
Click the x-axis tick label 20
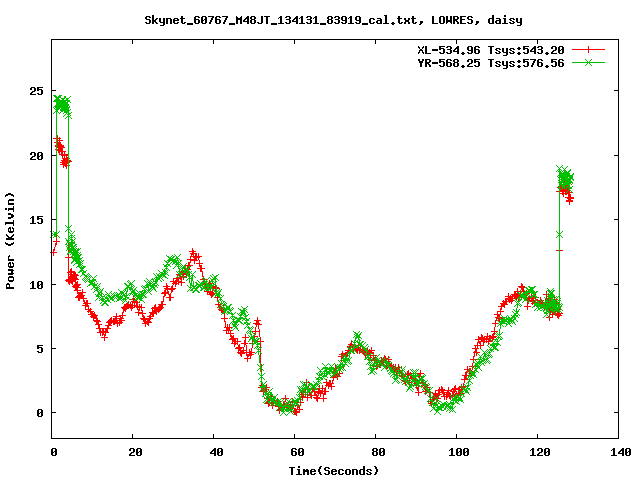pyautogui.click(x=136, y=452)
